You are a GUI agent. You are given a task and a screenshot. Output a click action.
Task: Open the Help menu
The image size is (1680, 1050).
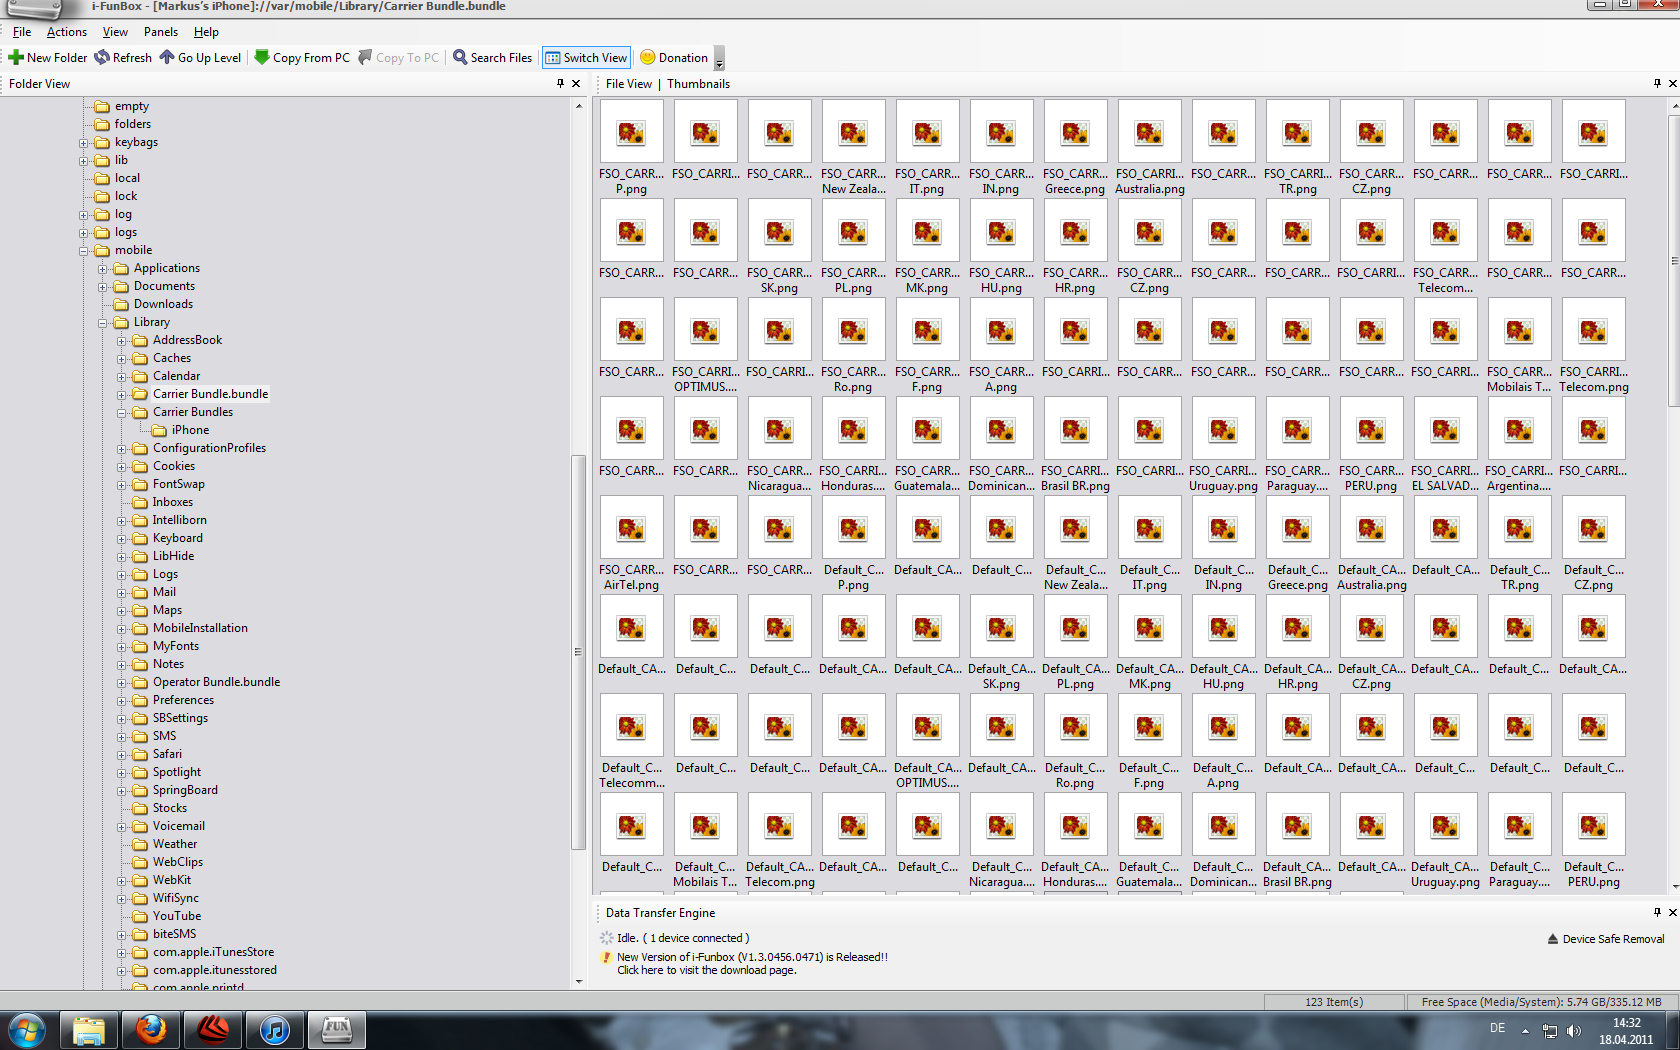coord(206,32)
